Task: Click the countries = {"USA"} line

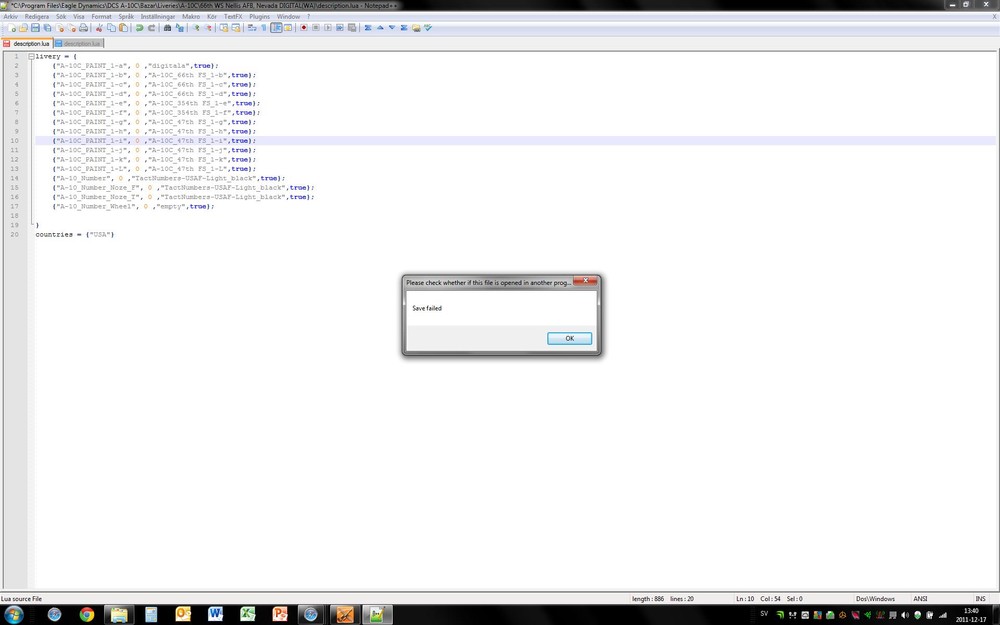Action: point(75,234)
